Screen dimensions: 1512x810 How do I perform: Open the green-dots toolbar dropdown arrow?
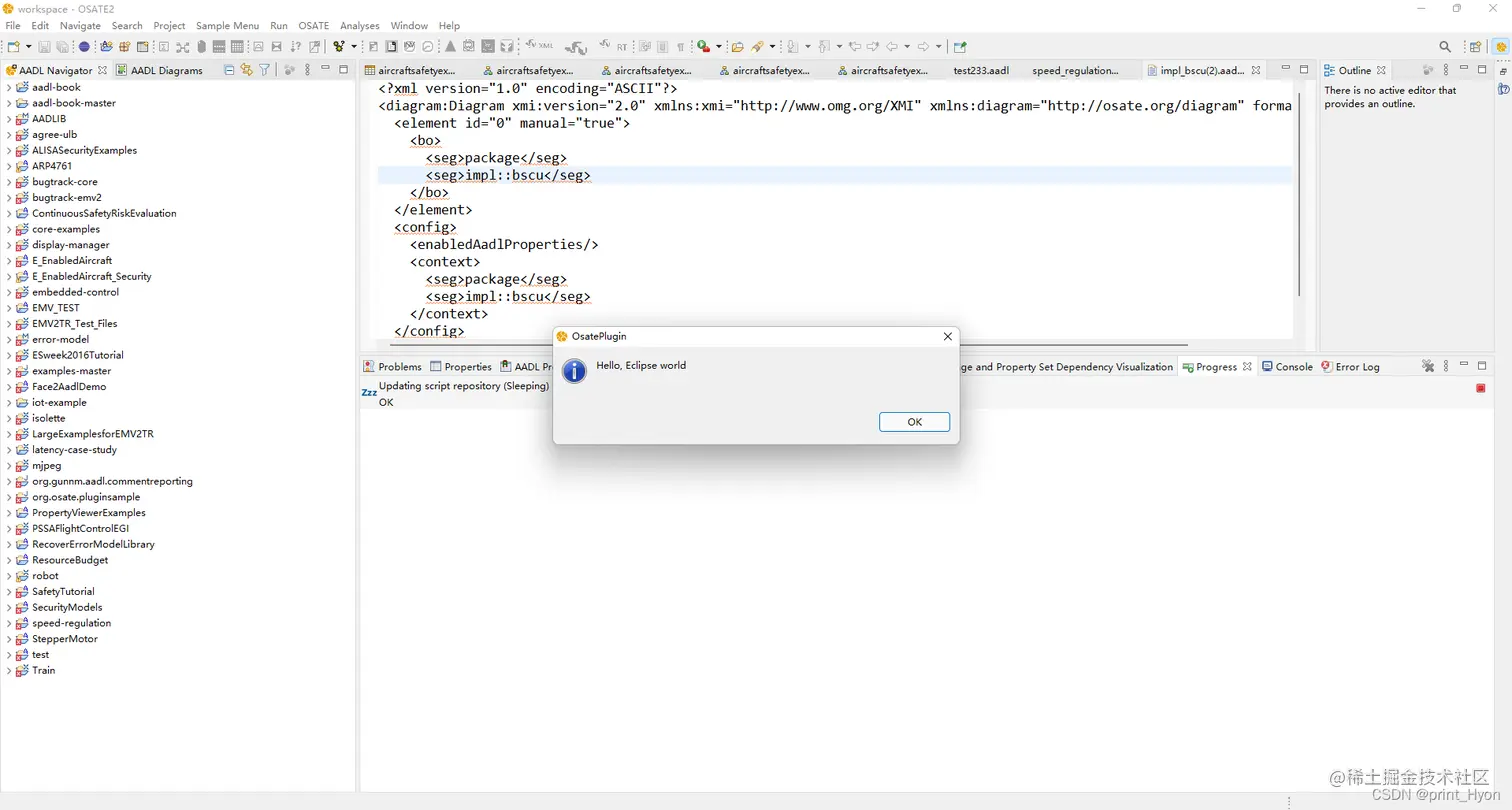point(354,46)
